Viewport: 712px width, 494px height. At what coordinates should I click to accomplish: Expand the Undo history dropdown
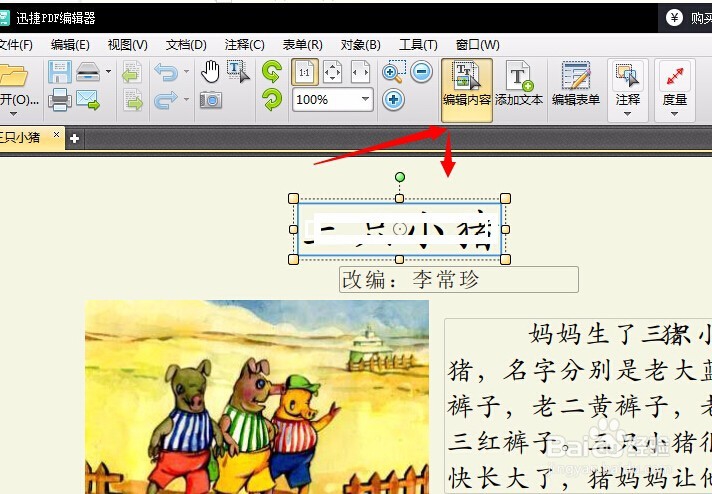click(186, 71)
